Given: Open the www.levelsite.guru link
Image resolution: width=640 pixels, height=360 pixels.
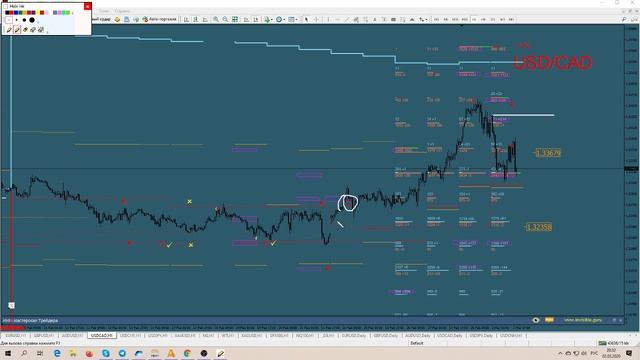Looking at the screenshot, I should click(x=582, y=320).
